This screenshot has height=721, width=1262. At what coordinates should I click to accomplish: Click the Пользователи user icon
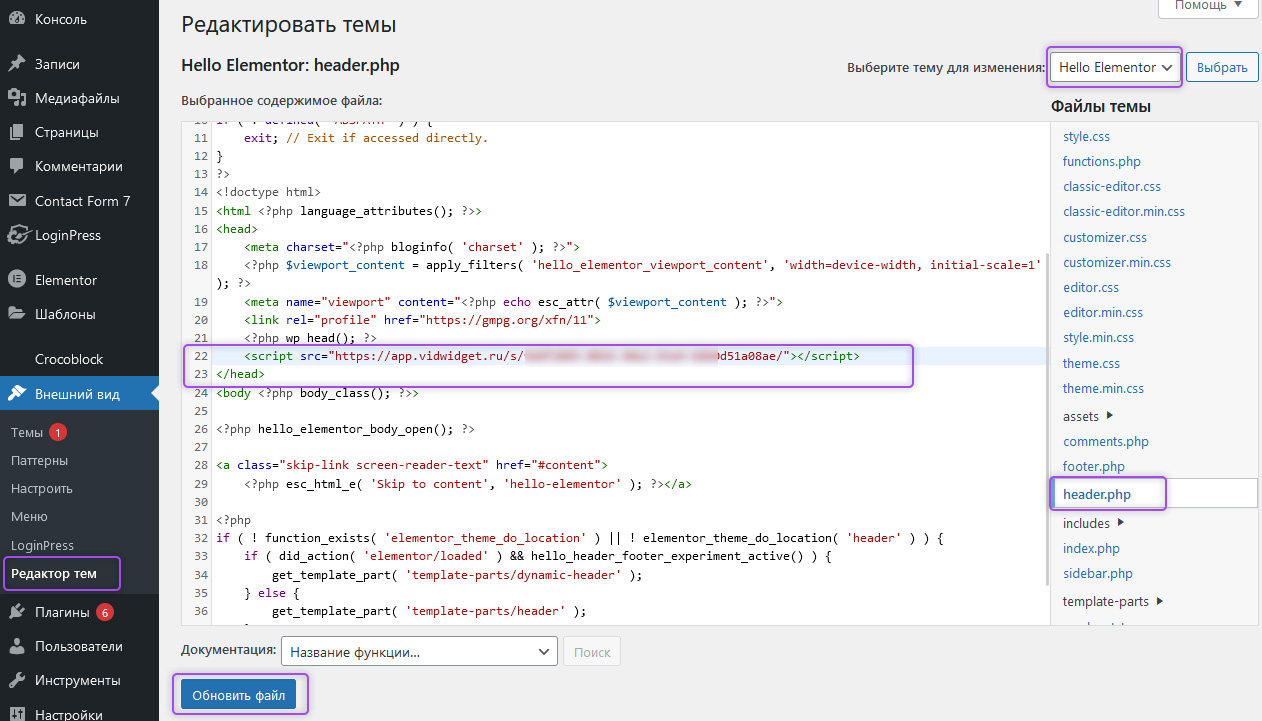tap(17, 646)
